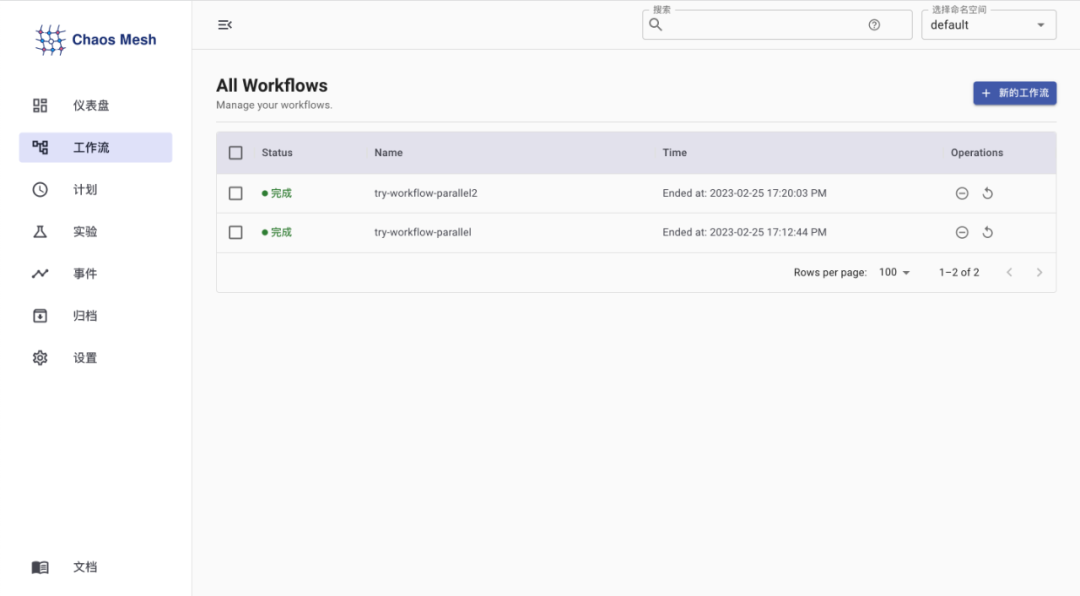Click the Chaos Mesh logo
The width and height of the screenshot is (1080, 596).
point(96,40)
